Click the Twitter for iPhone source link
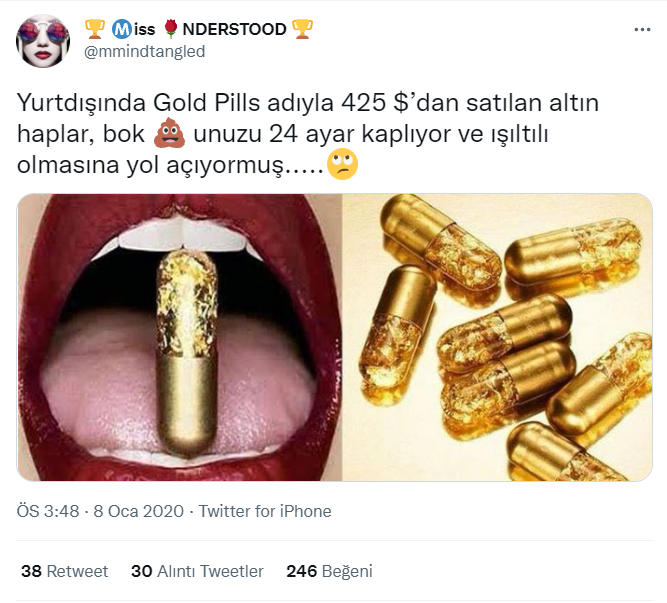This screenshot has width=667, height=603. 265,511
